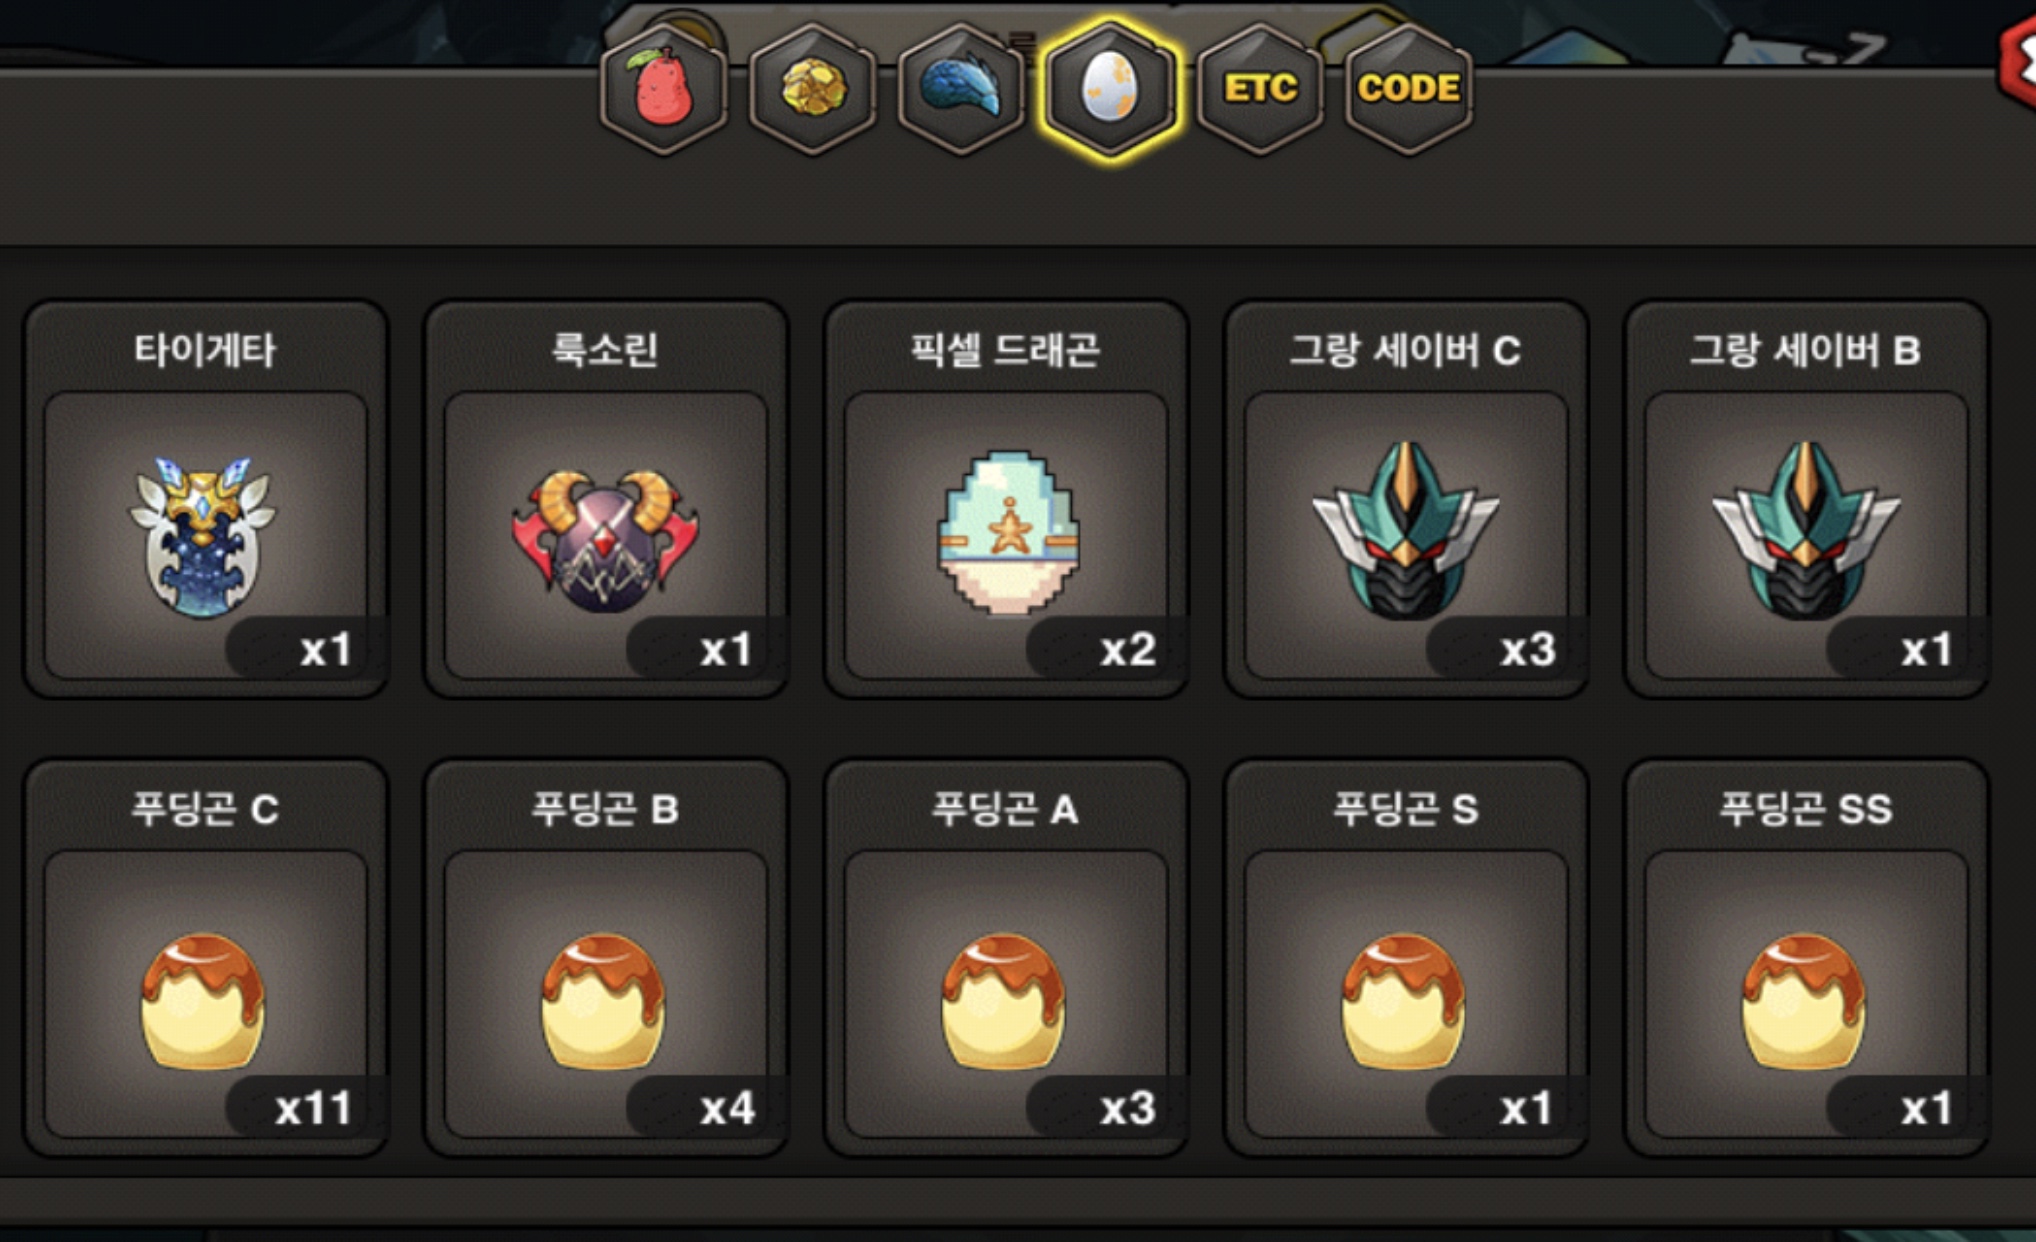Select the 그랑 세이버 B helmet
This screenshot has width=2036, height=1242.
1806,530
